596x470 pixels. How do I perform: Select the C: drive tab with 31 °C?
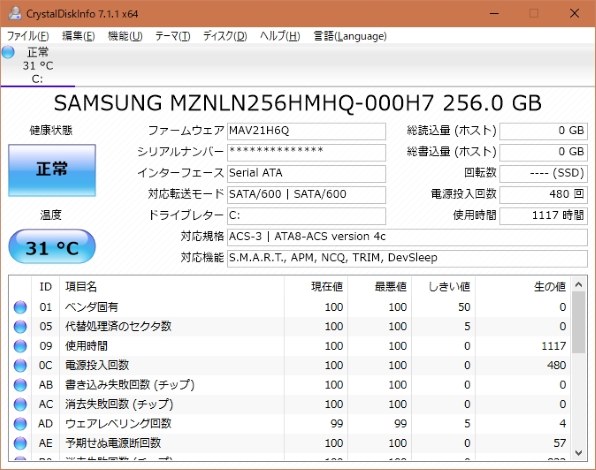pos(38,65)
